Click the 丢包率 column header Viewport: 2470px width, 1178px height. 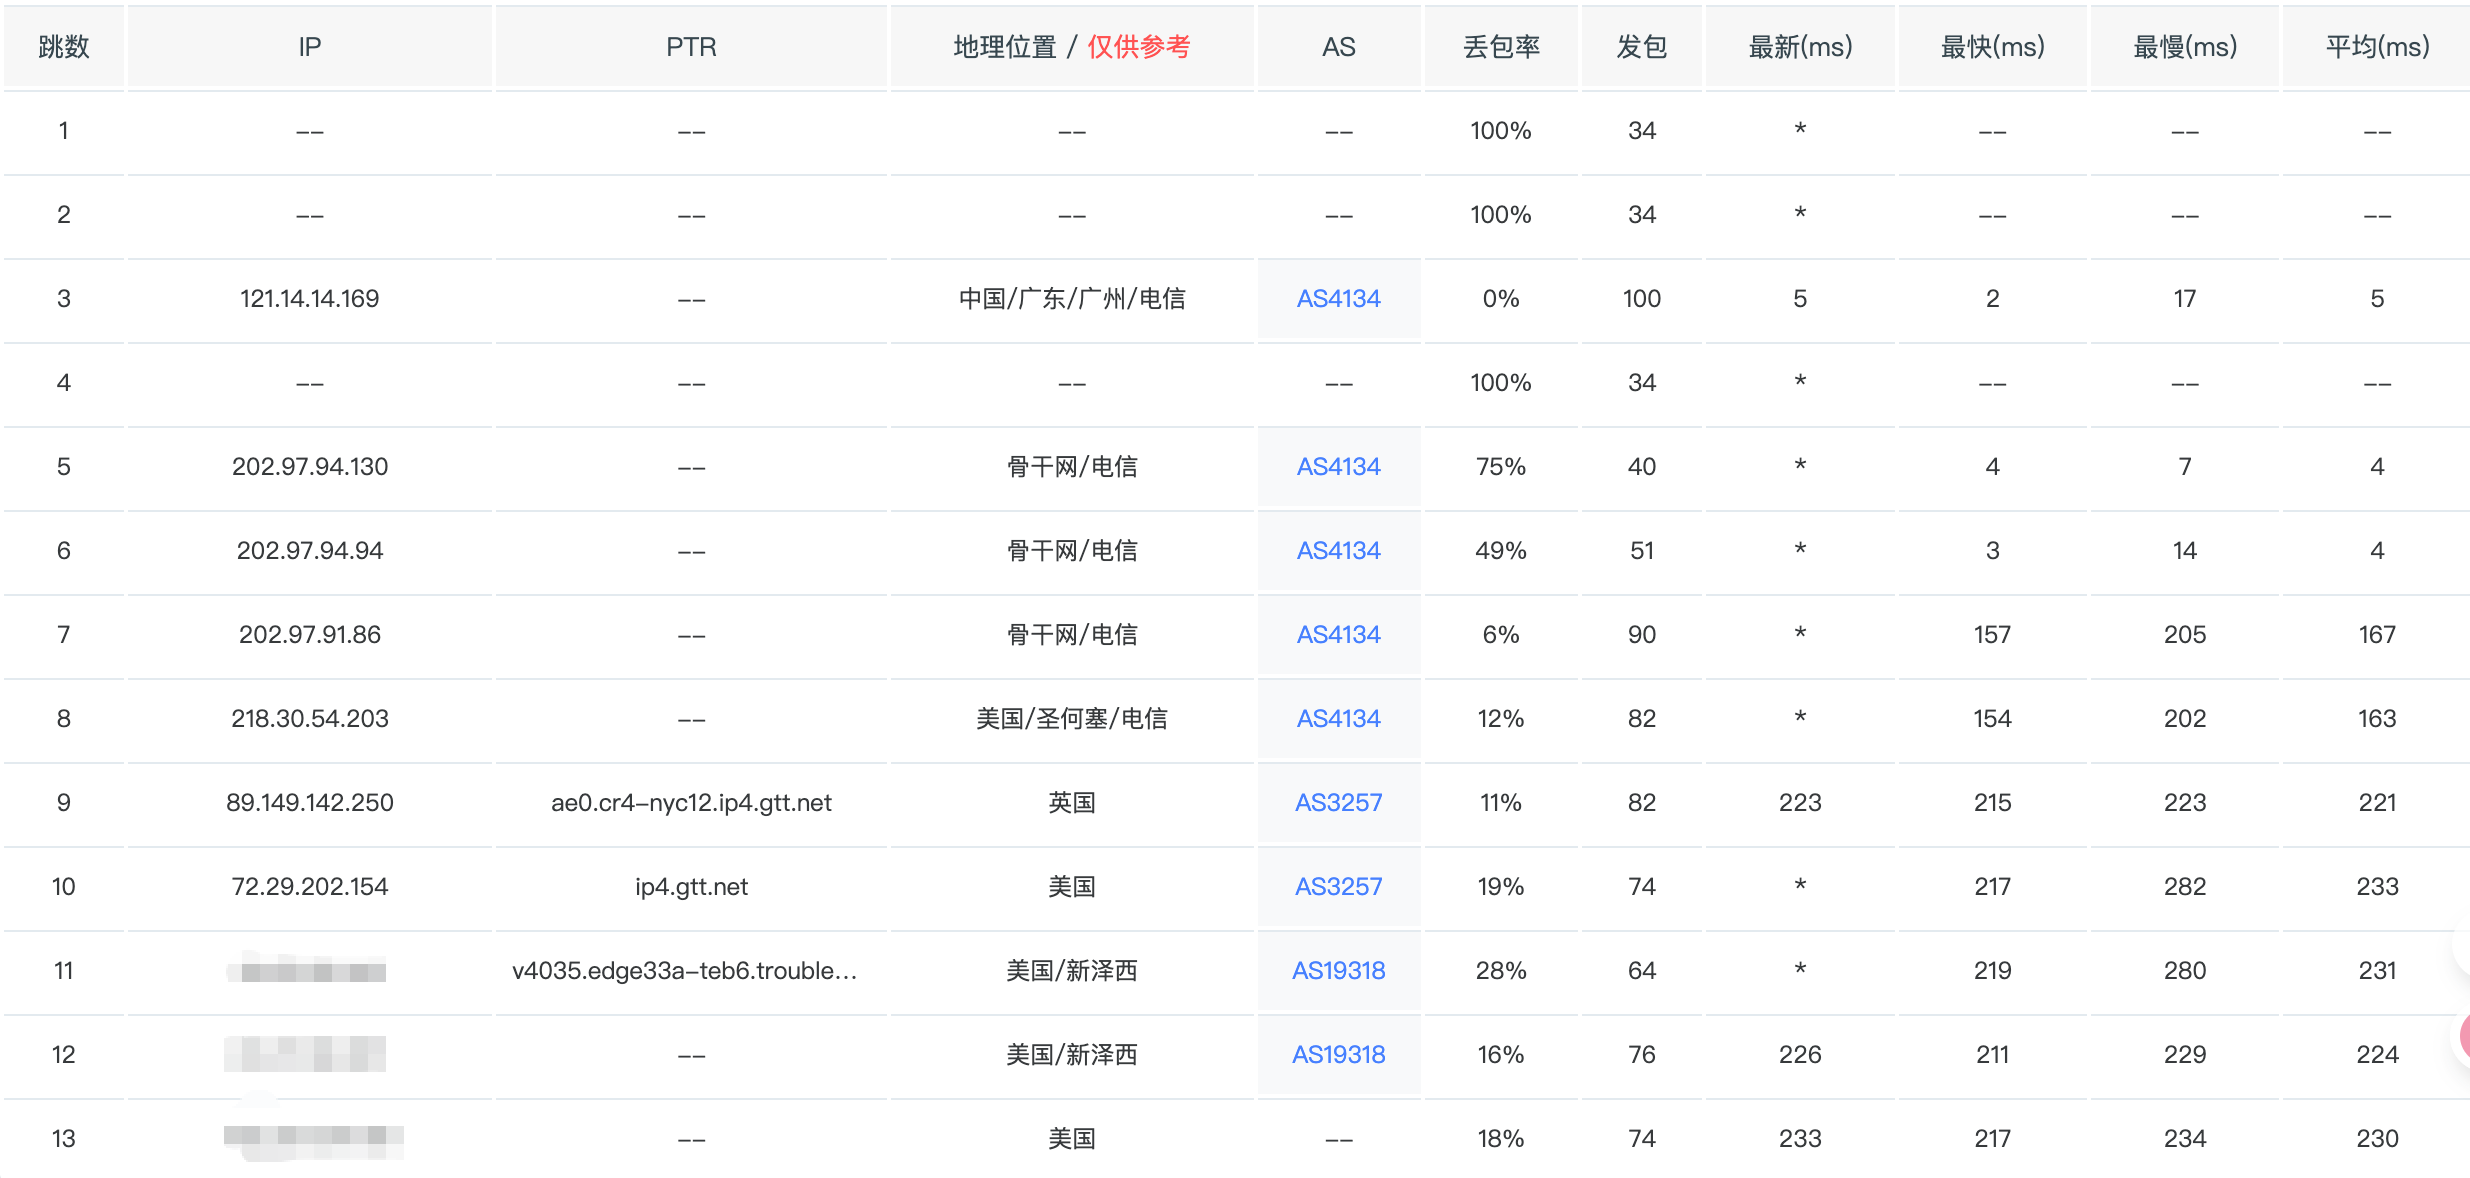[x=1500, y=47]
